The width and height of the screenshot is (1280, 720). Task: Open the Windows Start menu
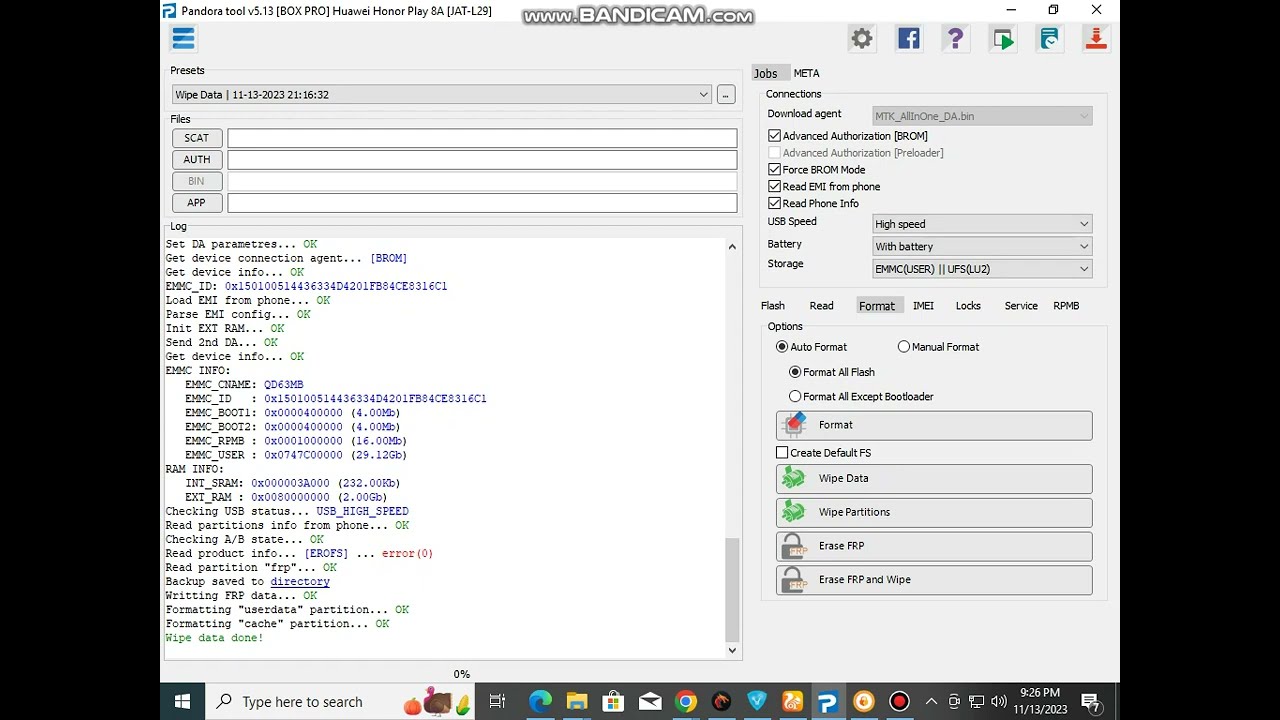coord(183,701)
